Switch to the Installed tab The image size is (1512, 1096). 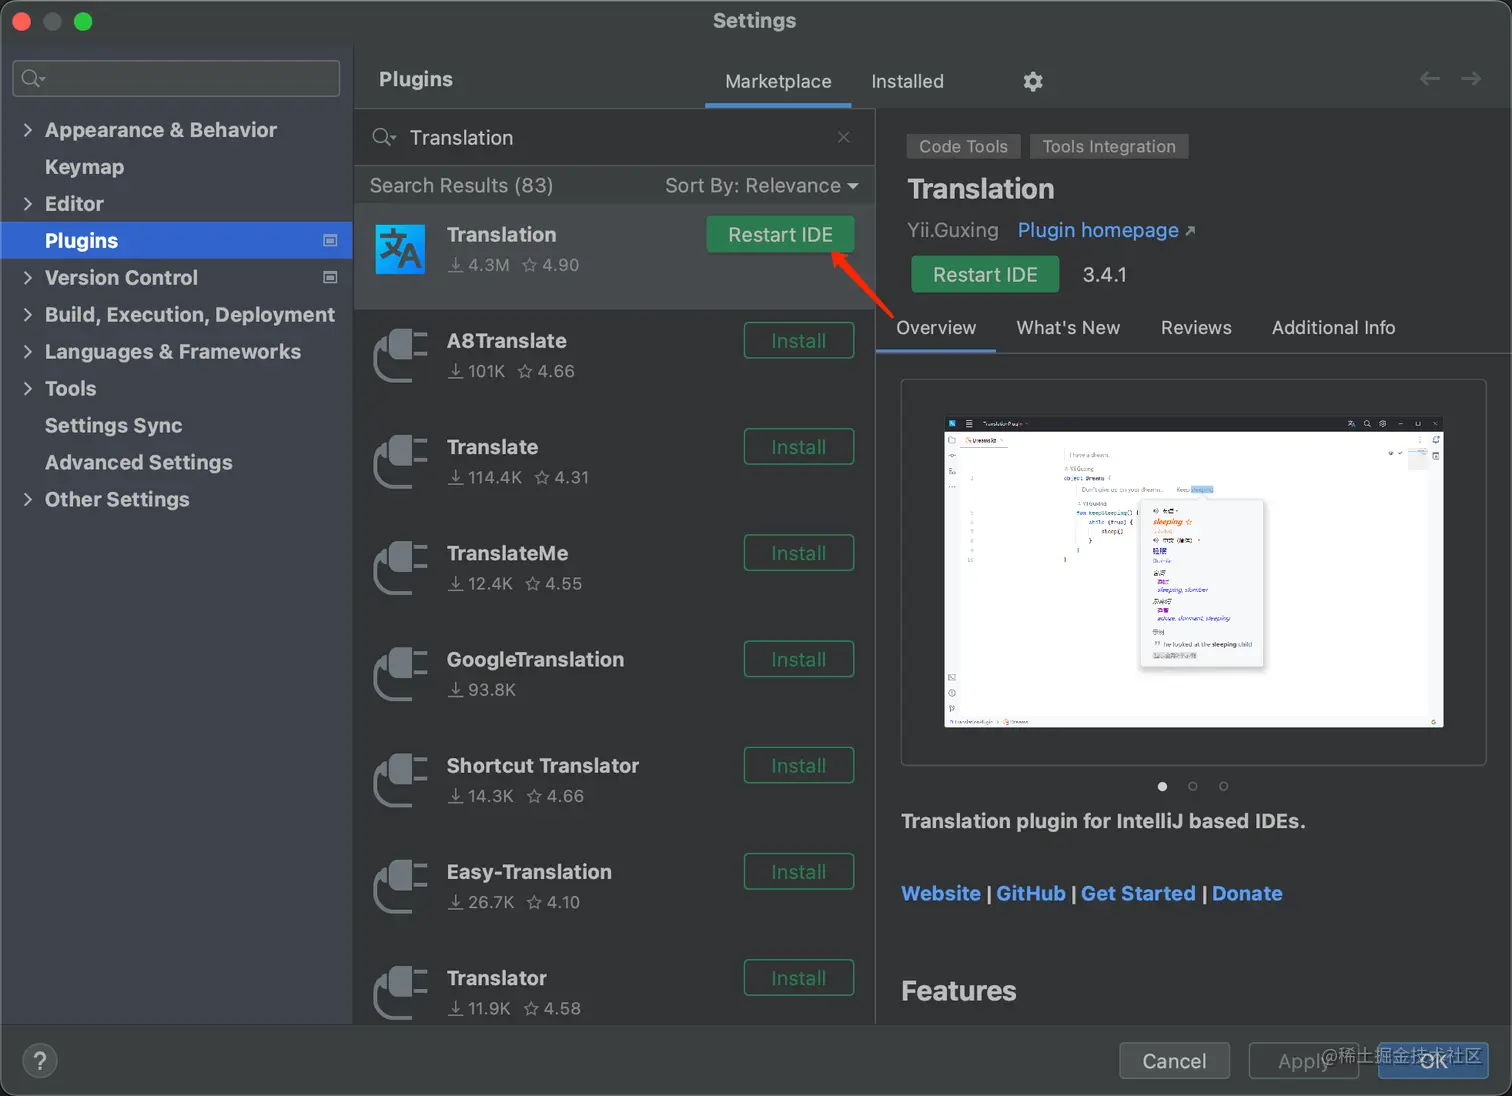(x=907, y=82)
